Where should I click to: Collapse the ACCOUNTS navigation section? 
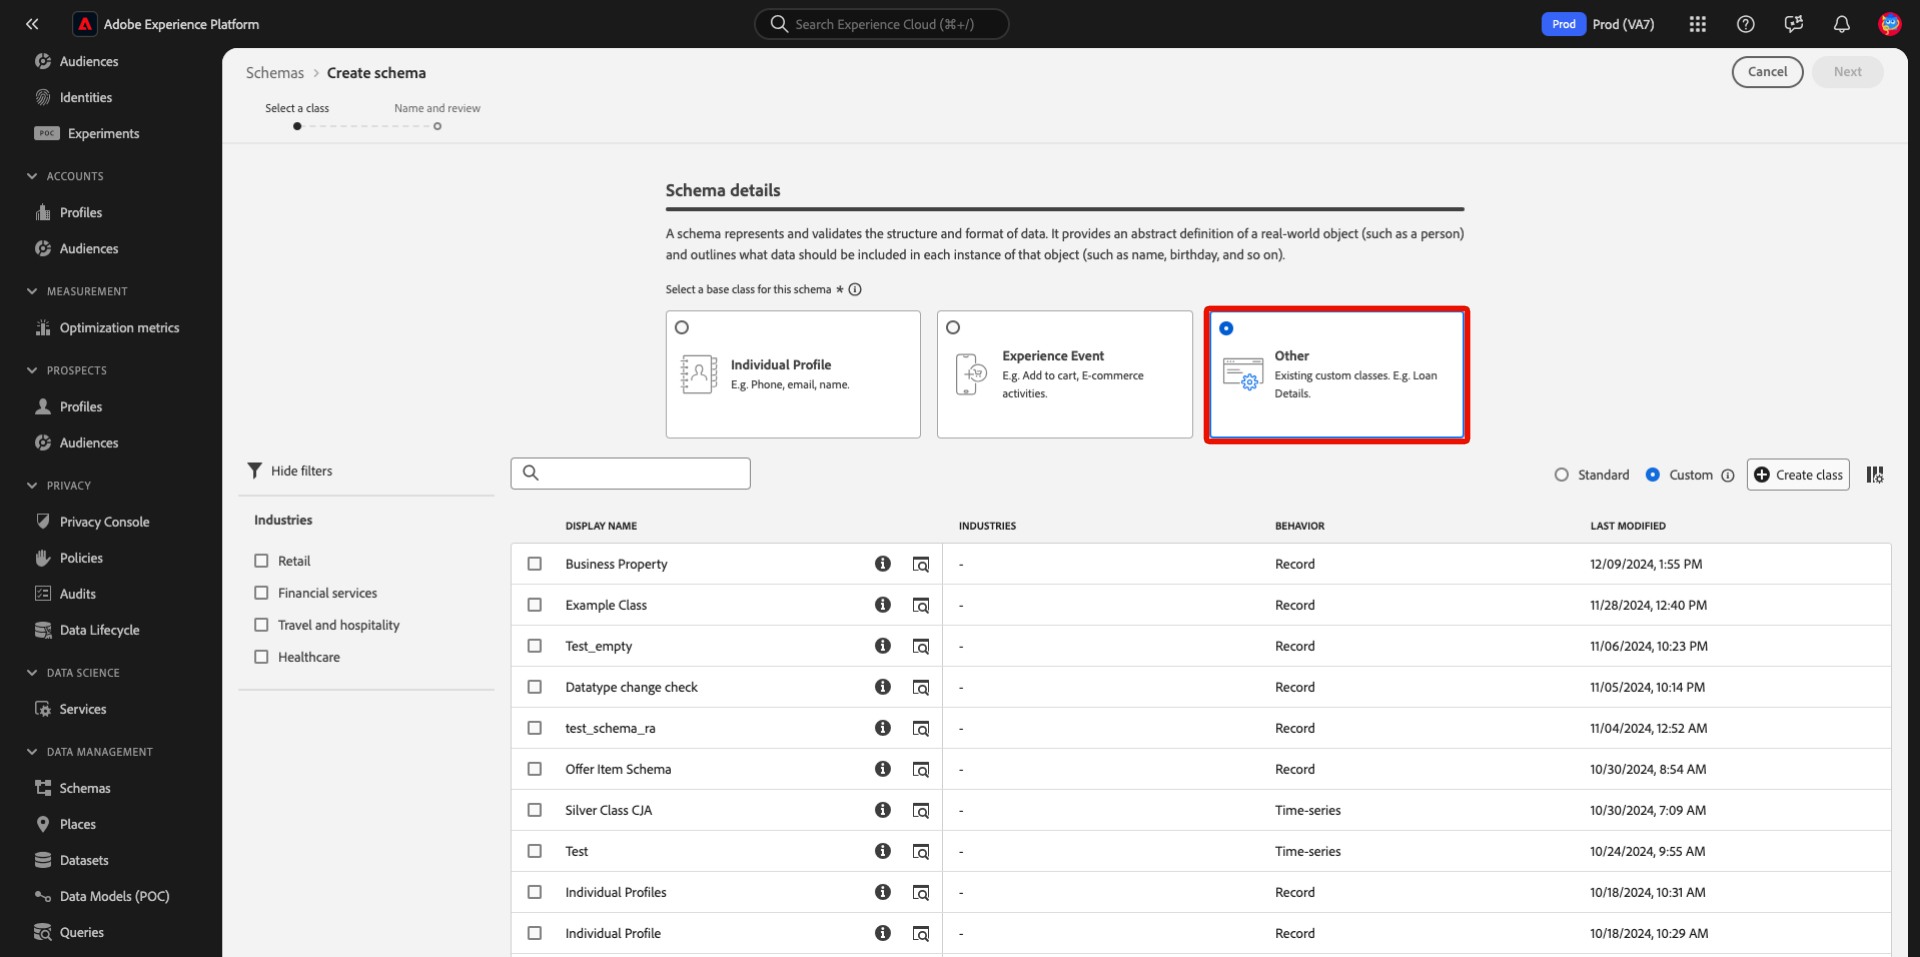[x=32, y=176]
